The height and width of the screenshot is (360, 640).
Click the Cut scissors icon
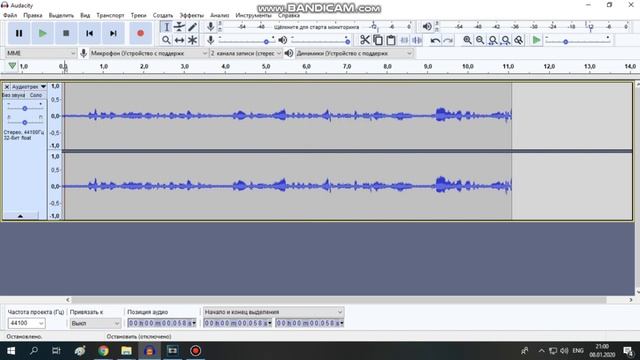pyautogui.click(x=365, y=40)
